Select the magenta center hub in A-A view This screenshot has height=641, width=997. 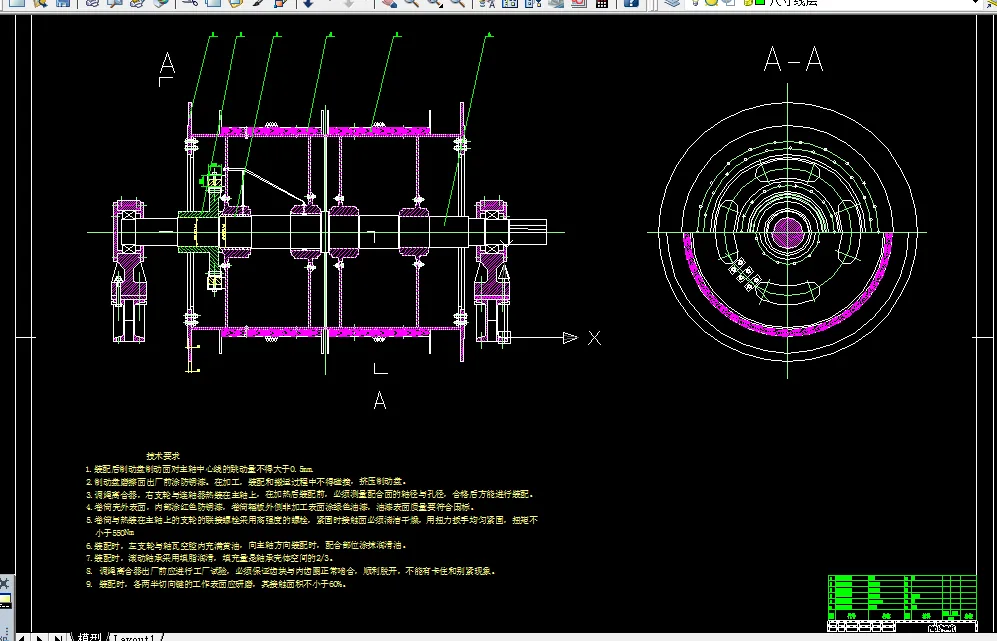[787, 232]
